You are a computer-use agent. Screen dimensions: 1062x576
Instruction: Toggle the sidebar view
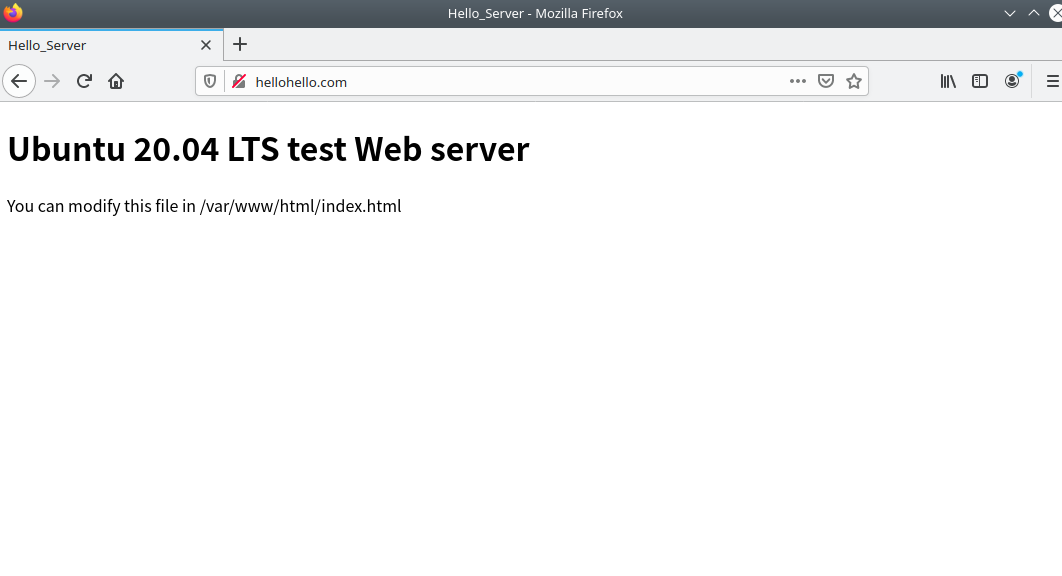[x=980, y=81]
